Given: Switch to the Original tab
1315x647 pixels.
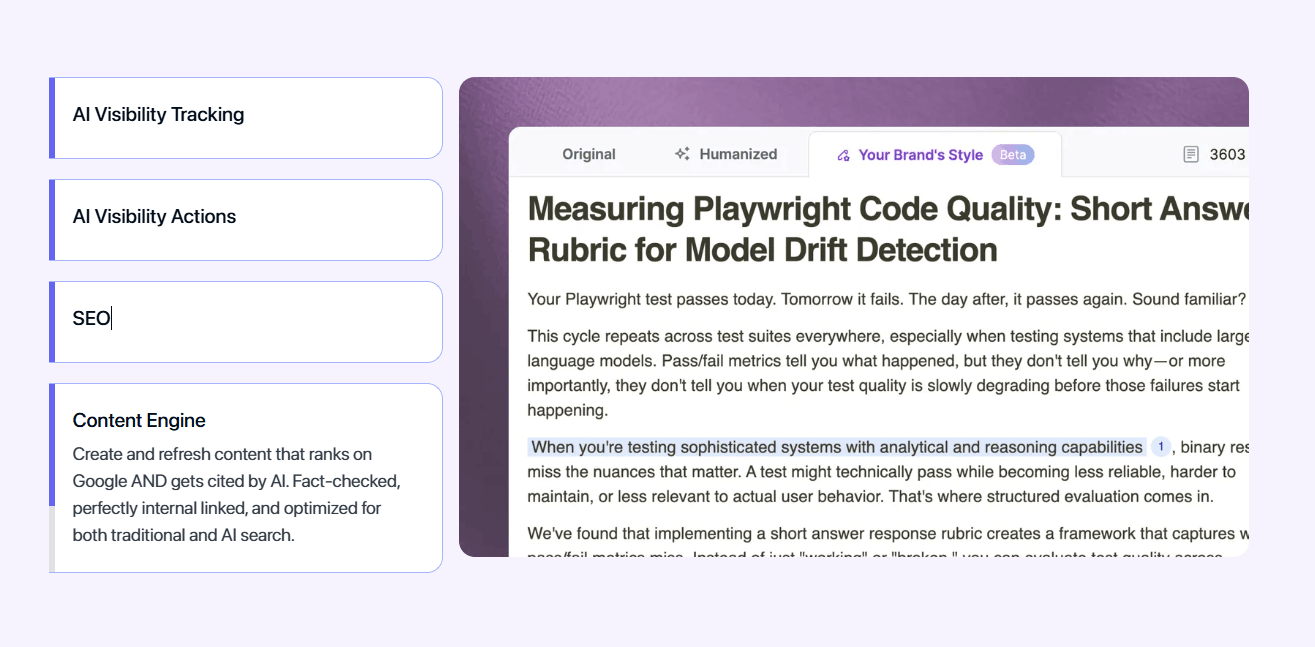Looking at the screenshot, I should (589, 154).
